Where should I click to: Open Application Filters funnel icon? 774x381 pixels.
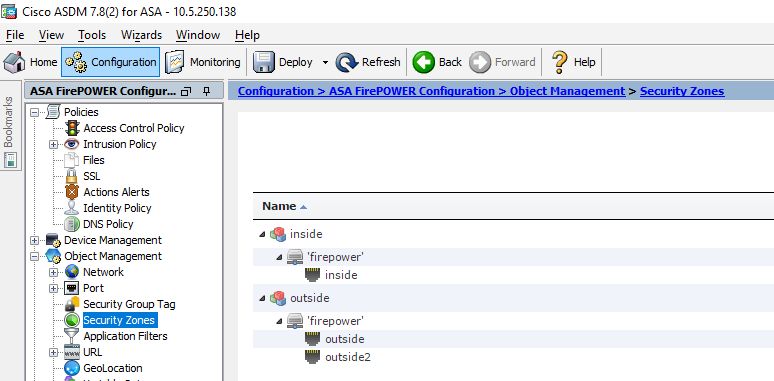tap(72, 336)
